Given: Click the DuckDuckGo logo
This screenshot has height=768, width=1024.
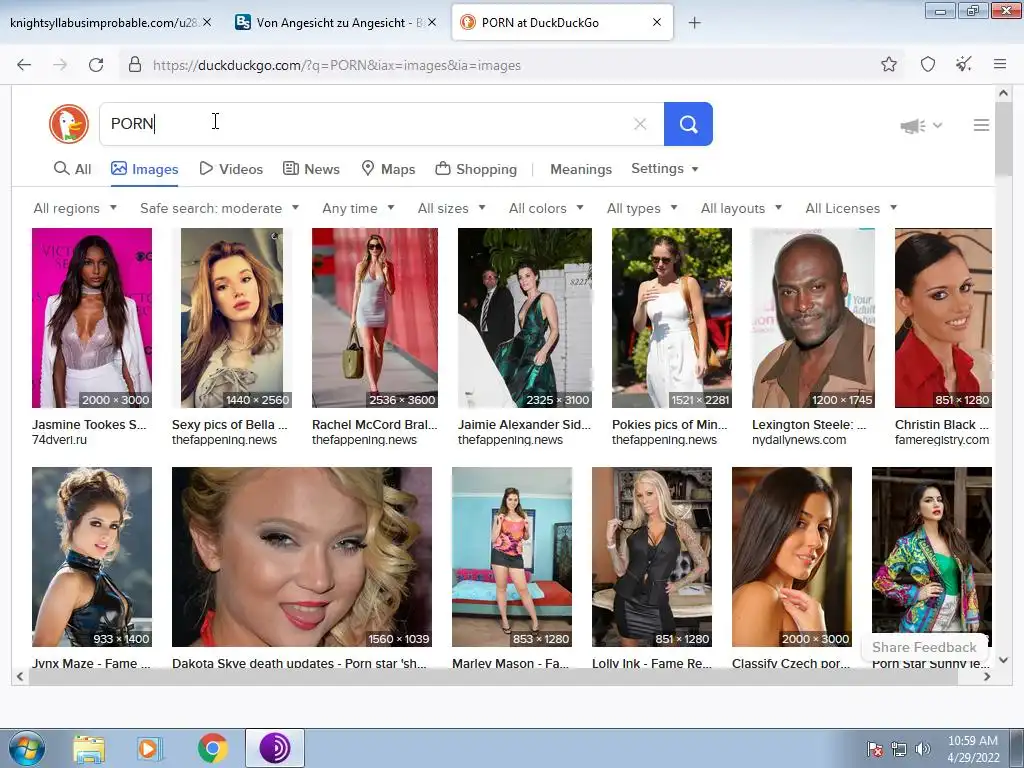Looking at the screenshot, I should 69,123.
